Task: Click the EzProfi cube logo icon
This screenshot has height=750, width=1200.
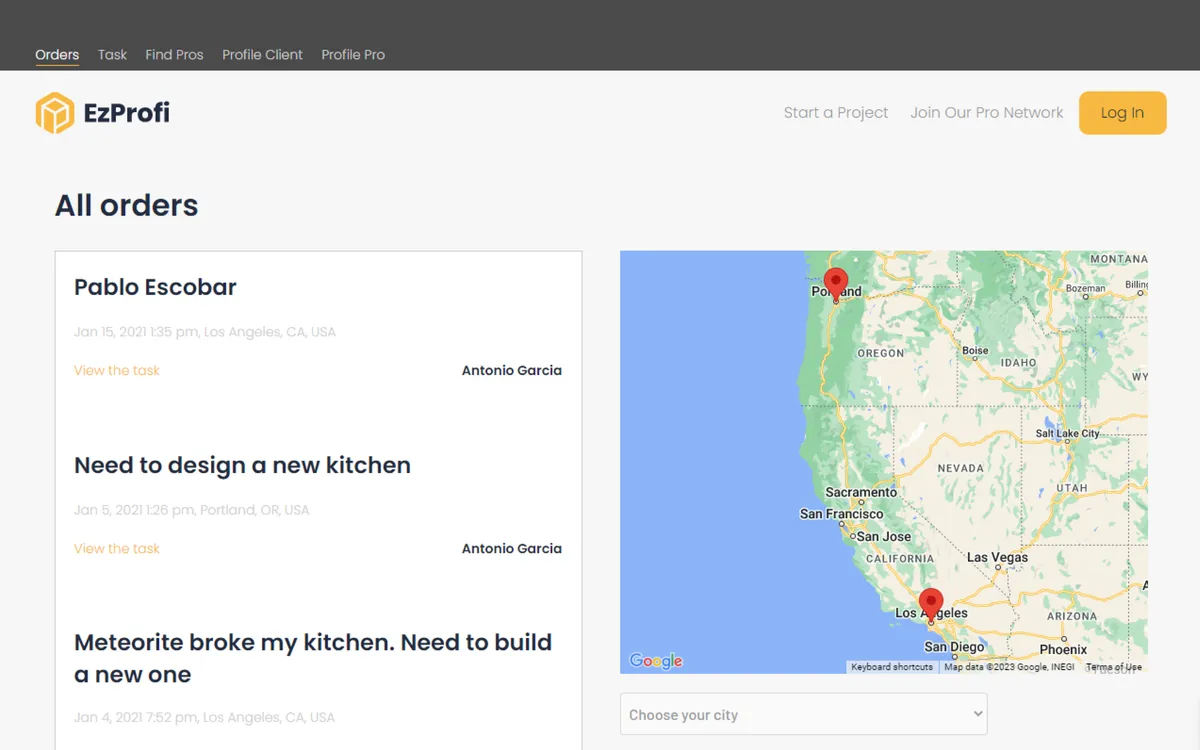Action: (x=55, y=113)
